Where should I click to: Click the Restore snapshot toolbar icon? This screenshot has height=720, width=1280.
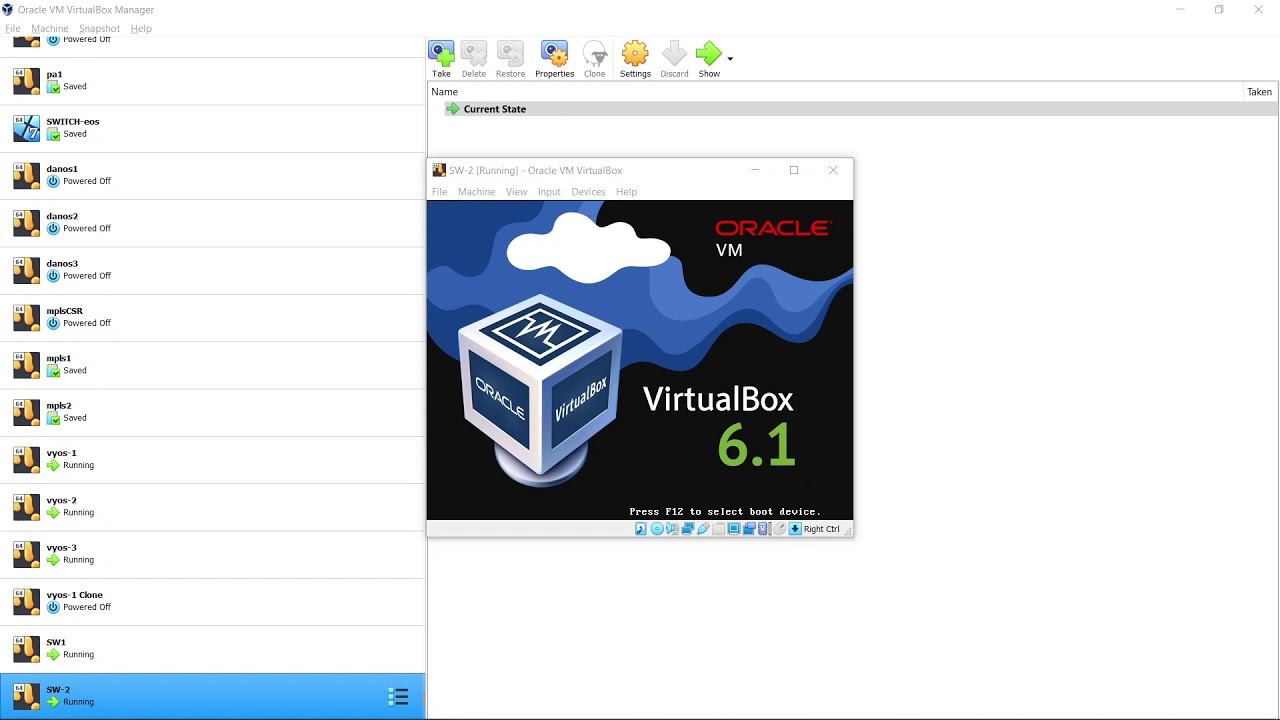510,59
